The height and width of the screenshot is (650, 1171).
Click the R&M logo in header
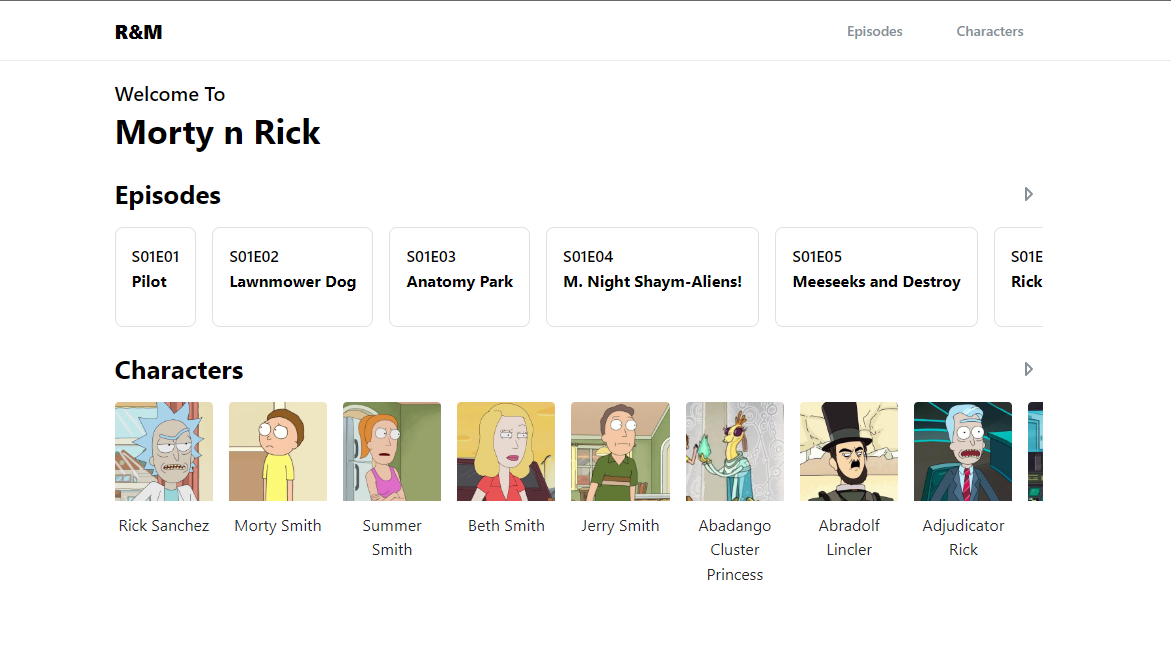138,32
